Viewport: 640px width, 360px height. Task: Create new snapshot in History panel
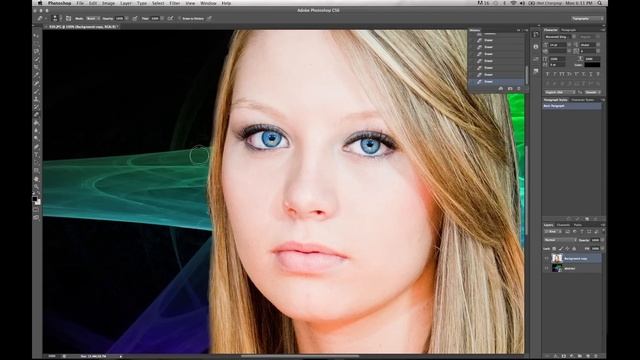tap(510, 88)
